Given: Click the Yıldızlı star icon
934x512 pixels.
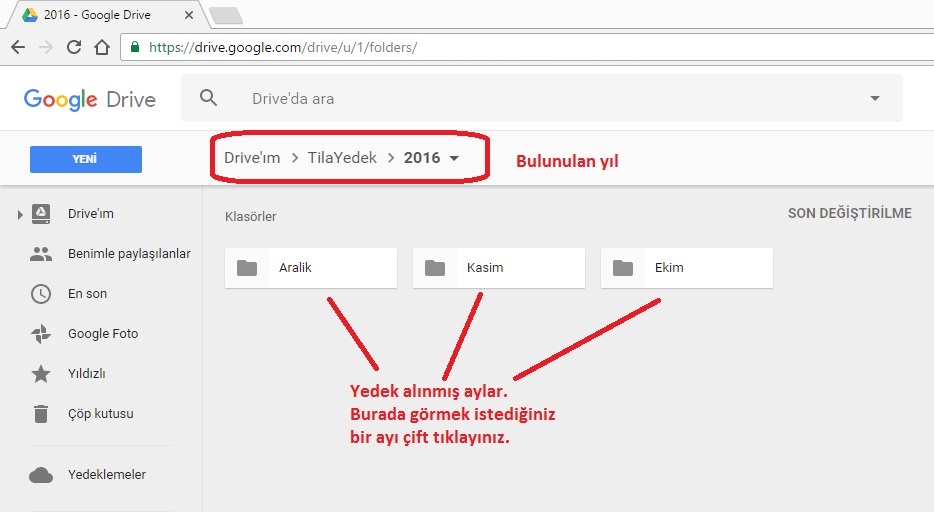Looking at the screenshot, I should point(41,374).
